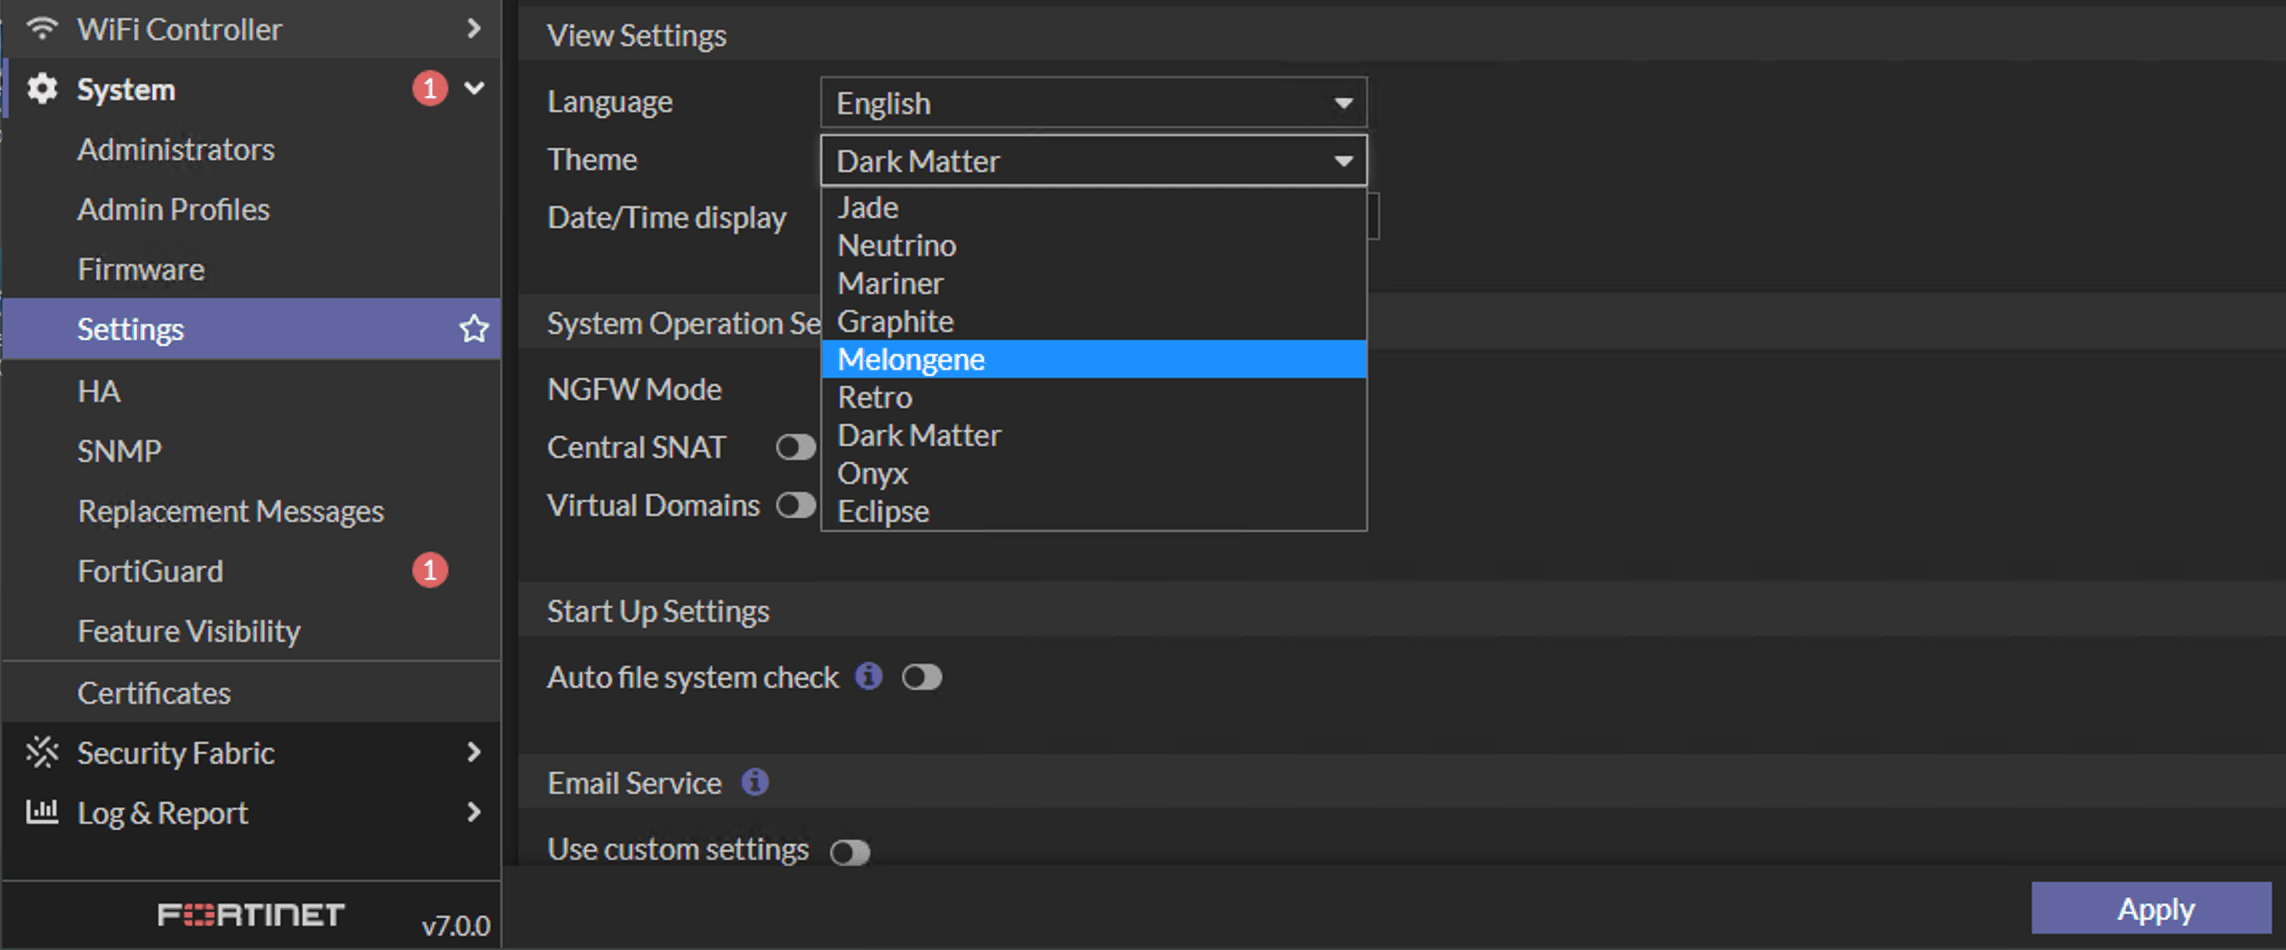
Task: Click the Email Service info icon
Action: (755, 782)
